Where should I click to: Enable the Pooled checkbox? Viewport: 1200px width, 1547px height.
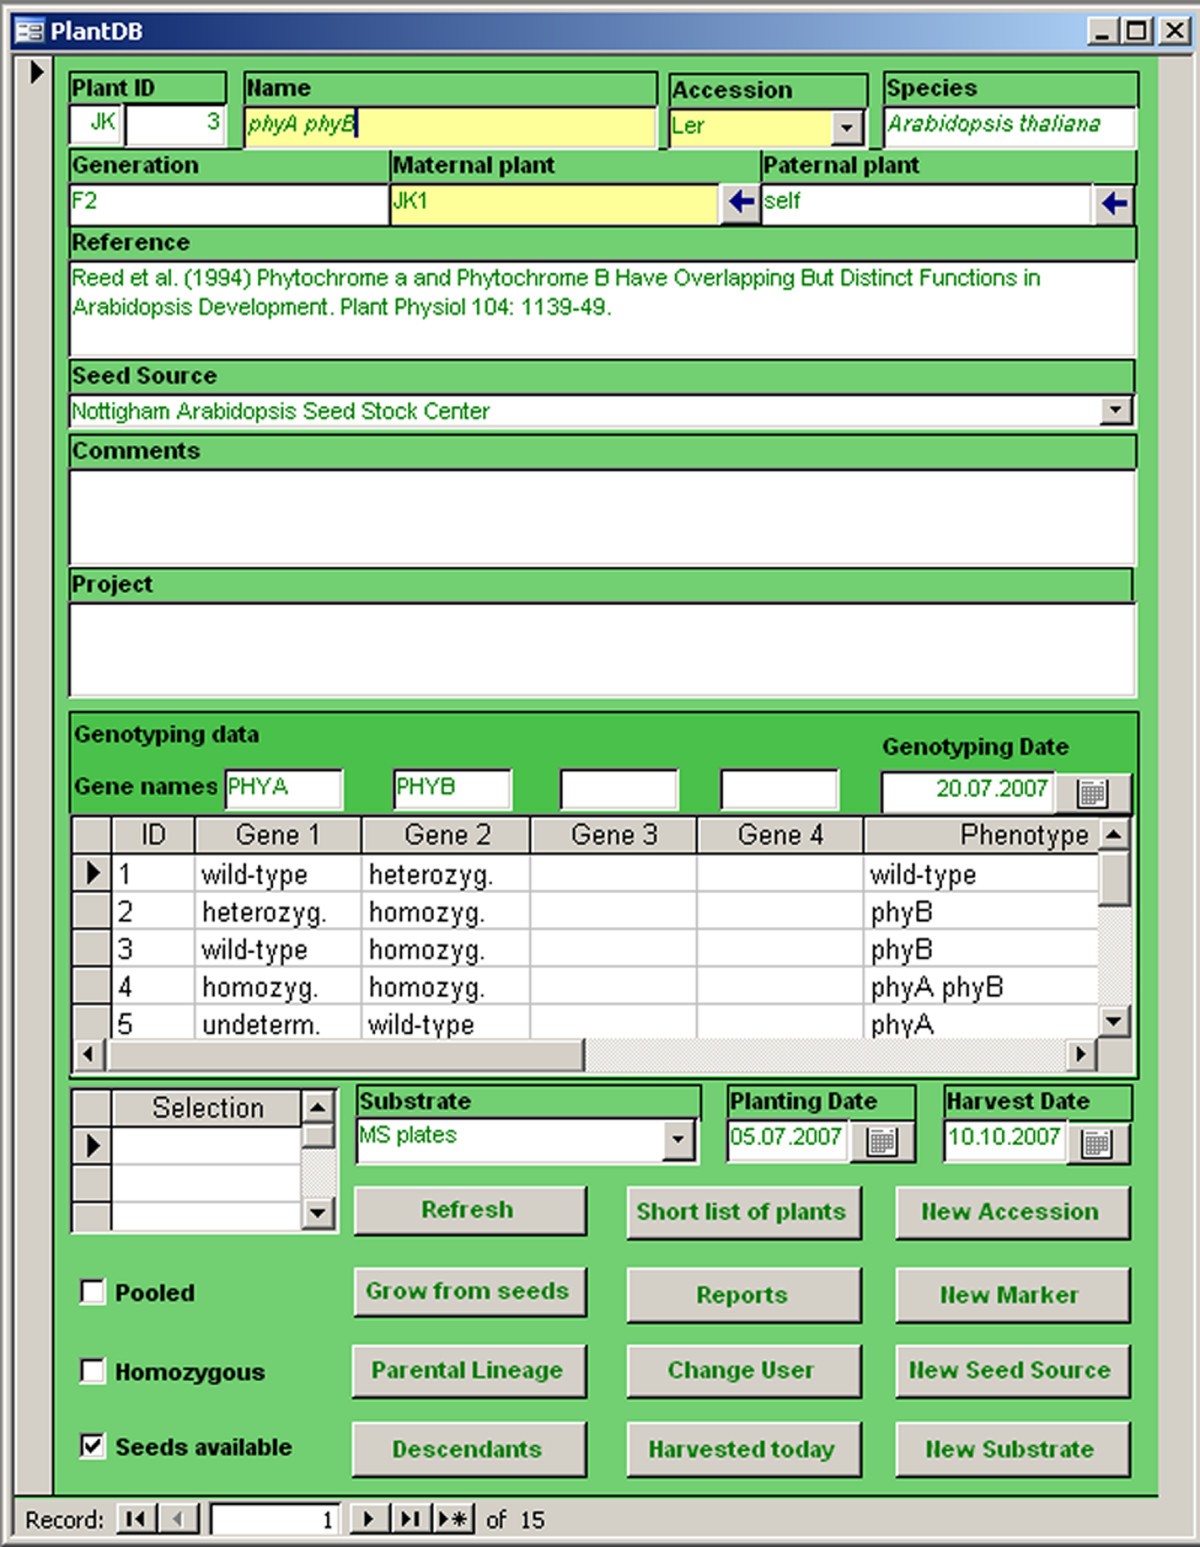pos(93,1292)
